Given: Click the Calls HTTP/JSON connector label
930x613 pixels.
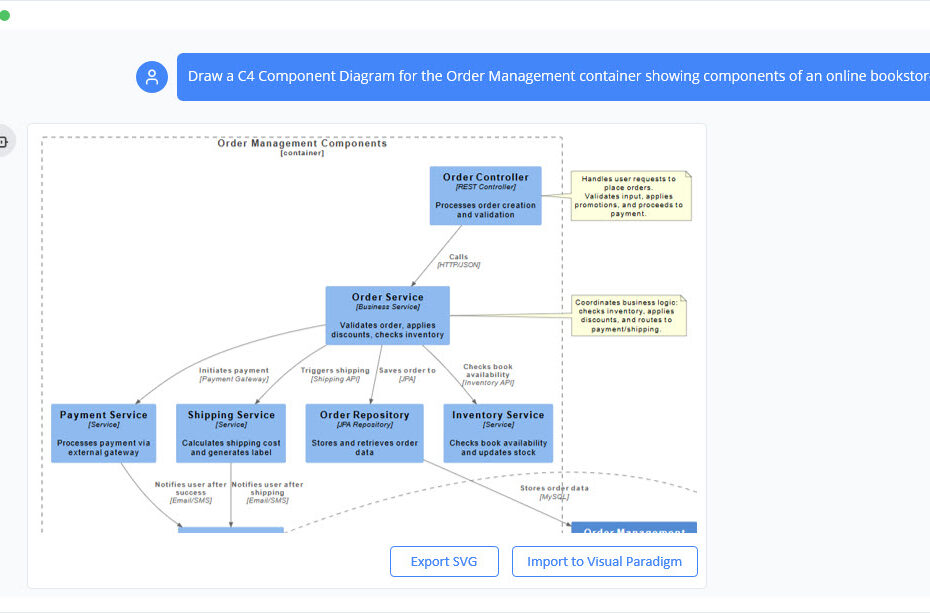Looking at the screenshot, I should click(458, 261).
